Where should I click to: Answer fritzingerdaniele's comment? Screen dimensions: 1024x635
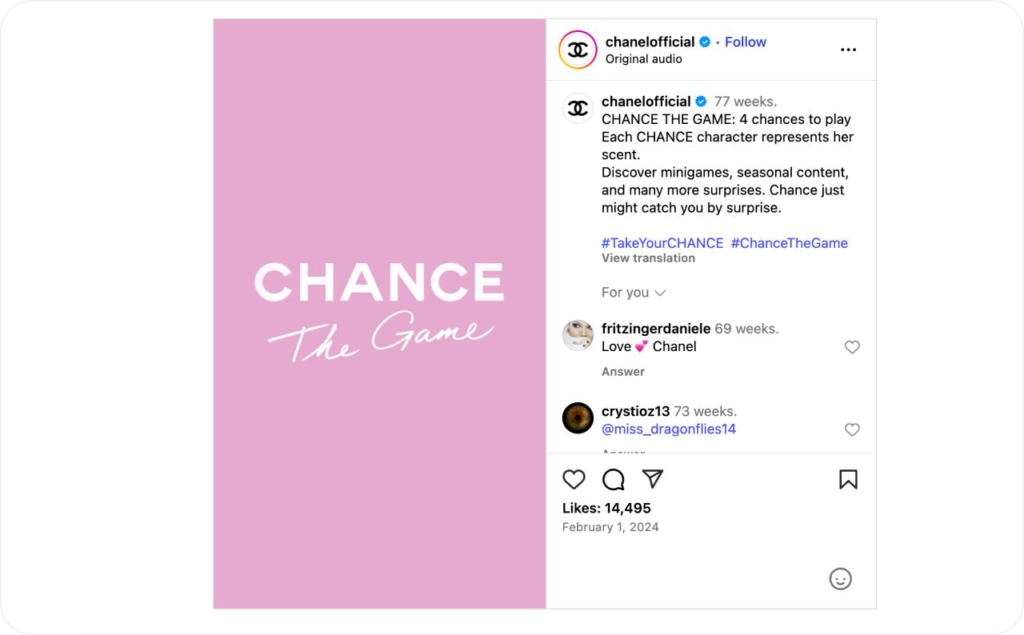point(622,371)
